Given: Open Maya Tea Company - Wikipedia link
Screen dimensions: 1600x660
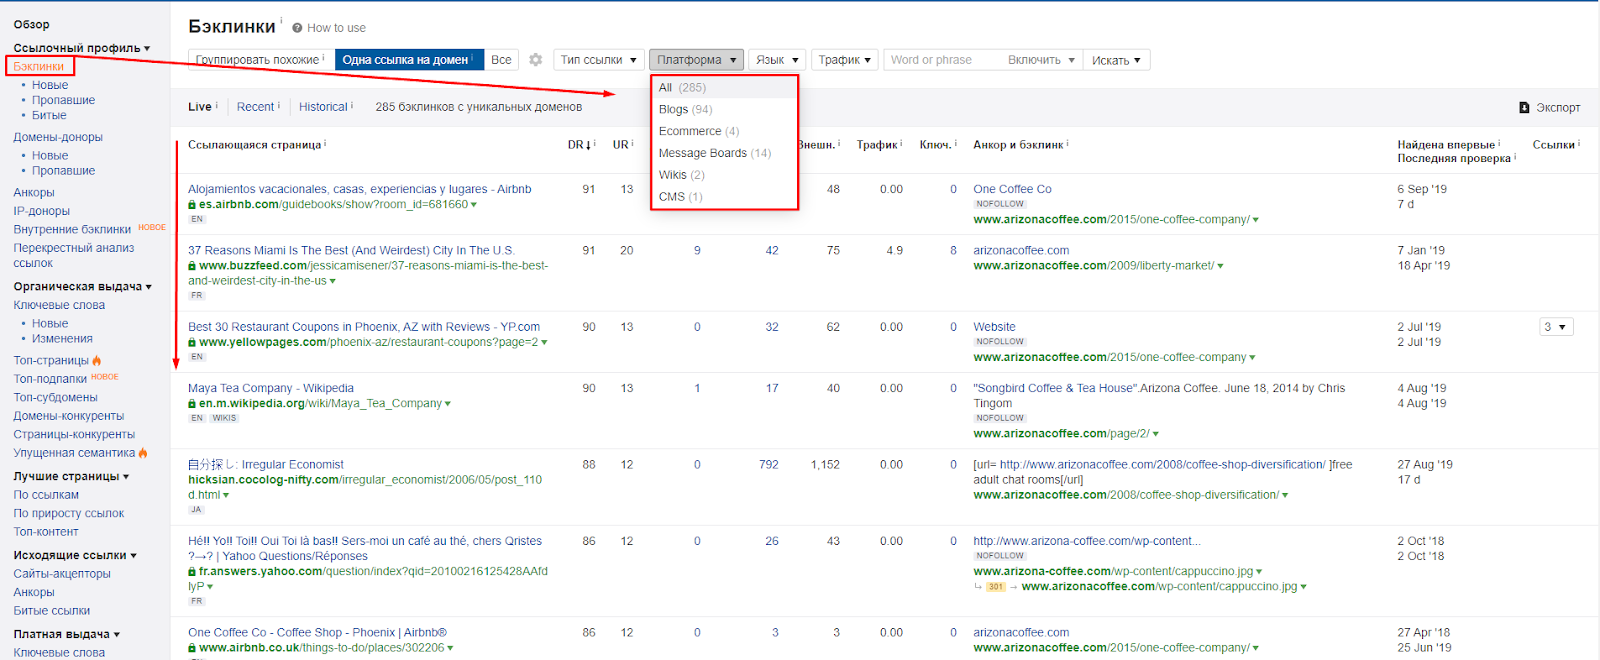Looking at the screenshot, I should point(271,389).
